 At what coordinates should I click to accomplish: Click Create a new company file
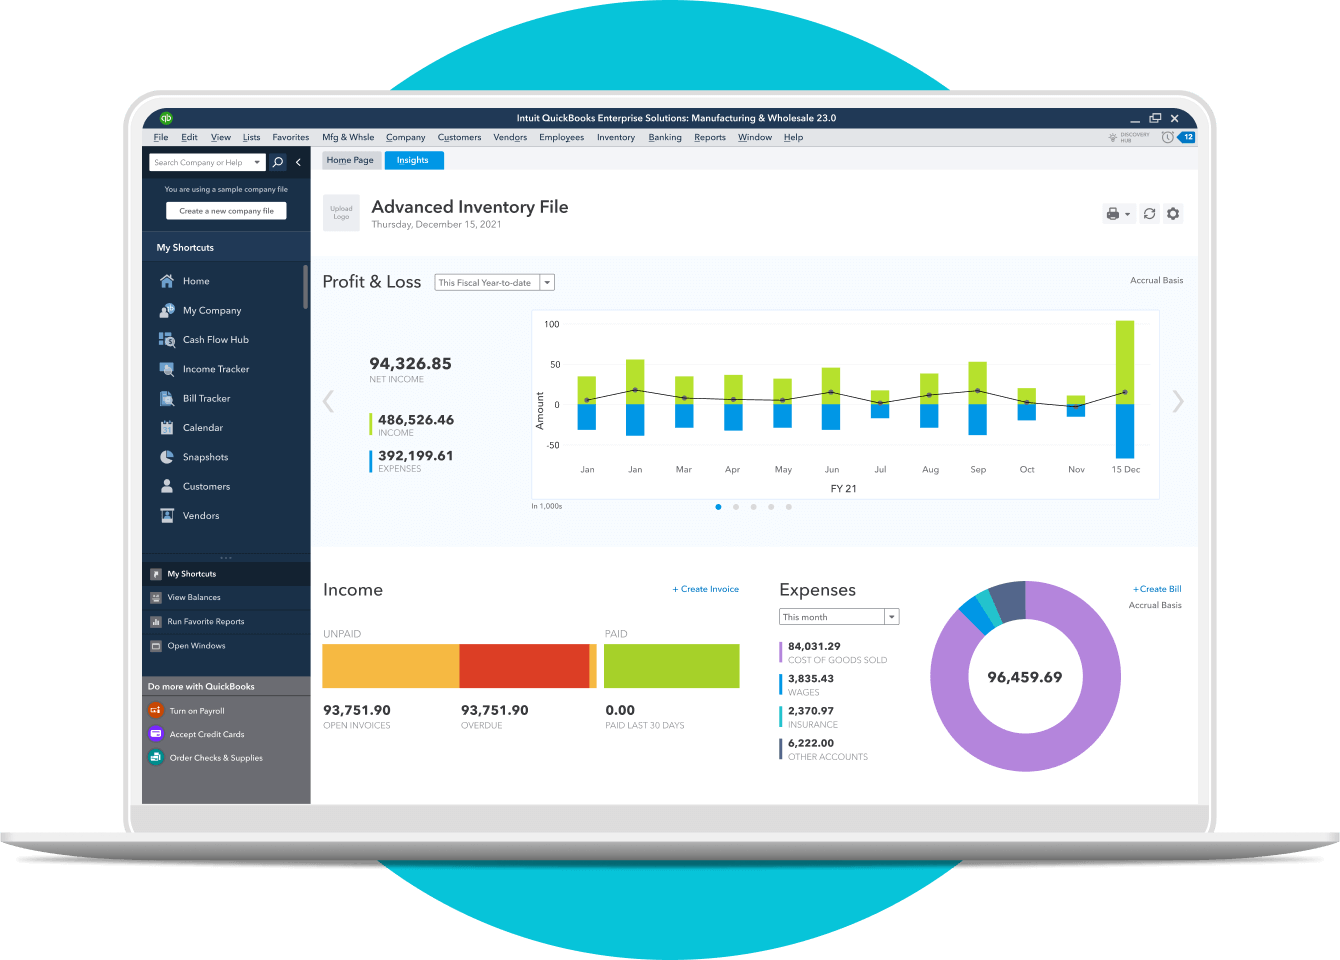(x=226, y=211)
